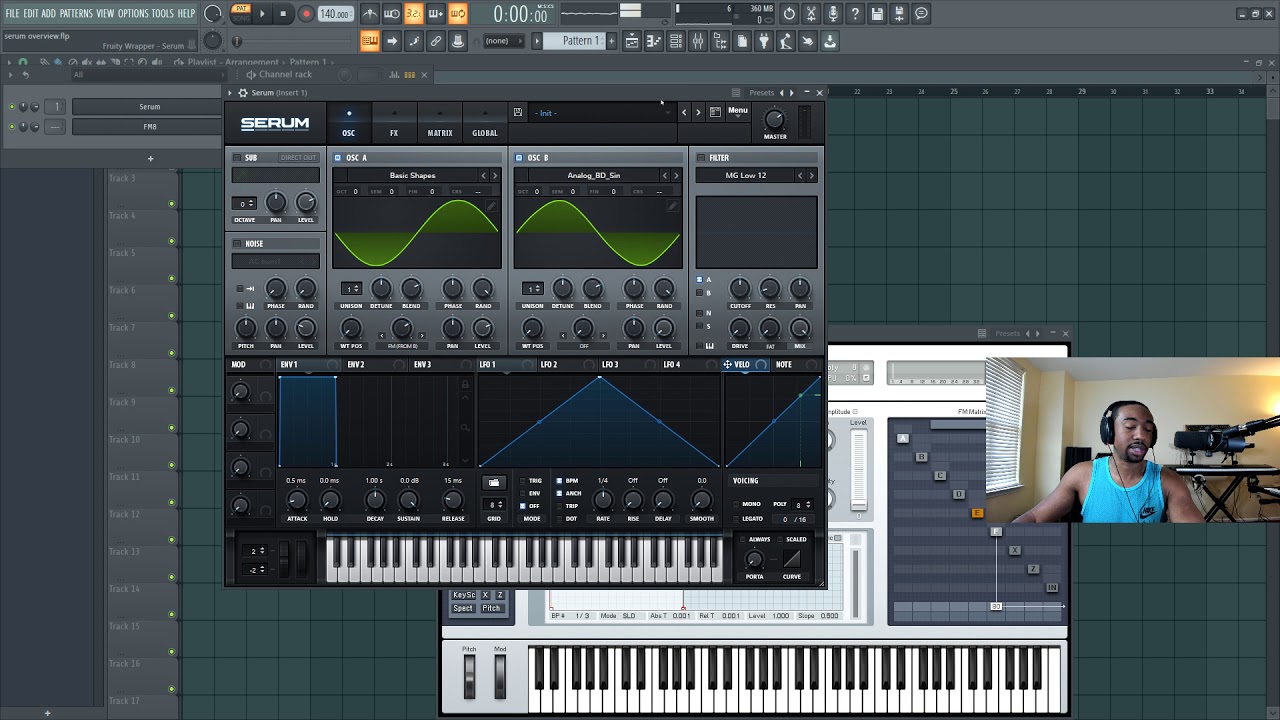The width and height of the screenshot is (1280, 720).
Task: Select next OSC A wavetable arrow
Action: tap(495, 175)
